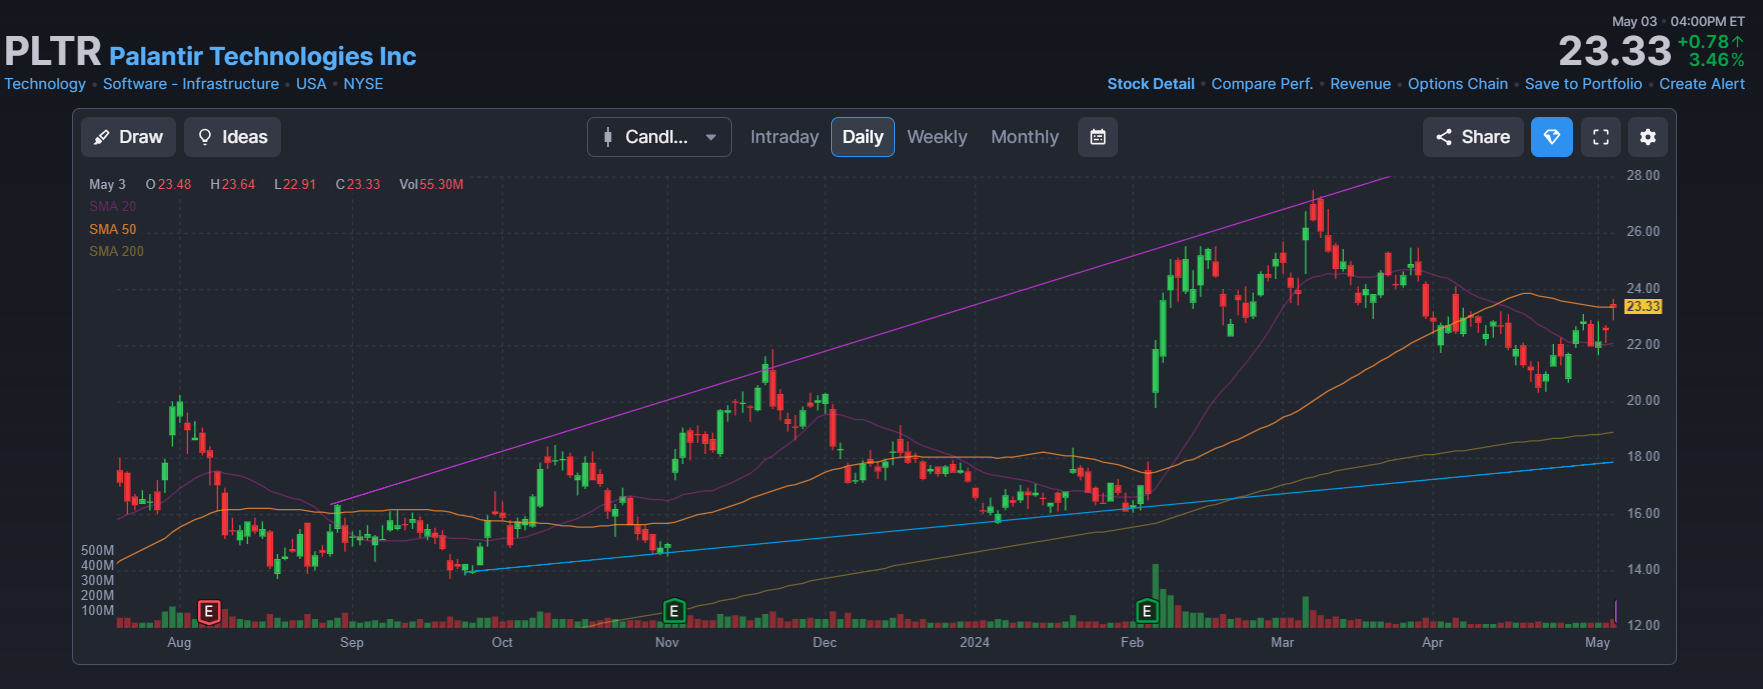Image resolution: width=1763 pixels, height=689 pixels.
Task: Click the Mar date axis label
Action: (x=1282, y=642)
